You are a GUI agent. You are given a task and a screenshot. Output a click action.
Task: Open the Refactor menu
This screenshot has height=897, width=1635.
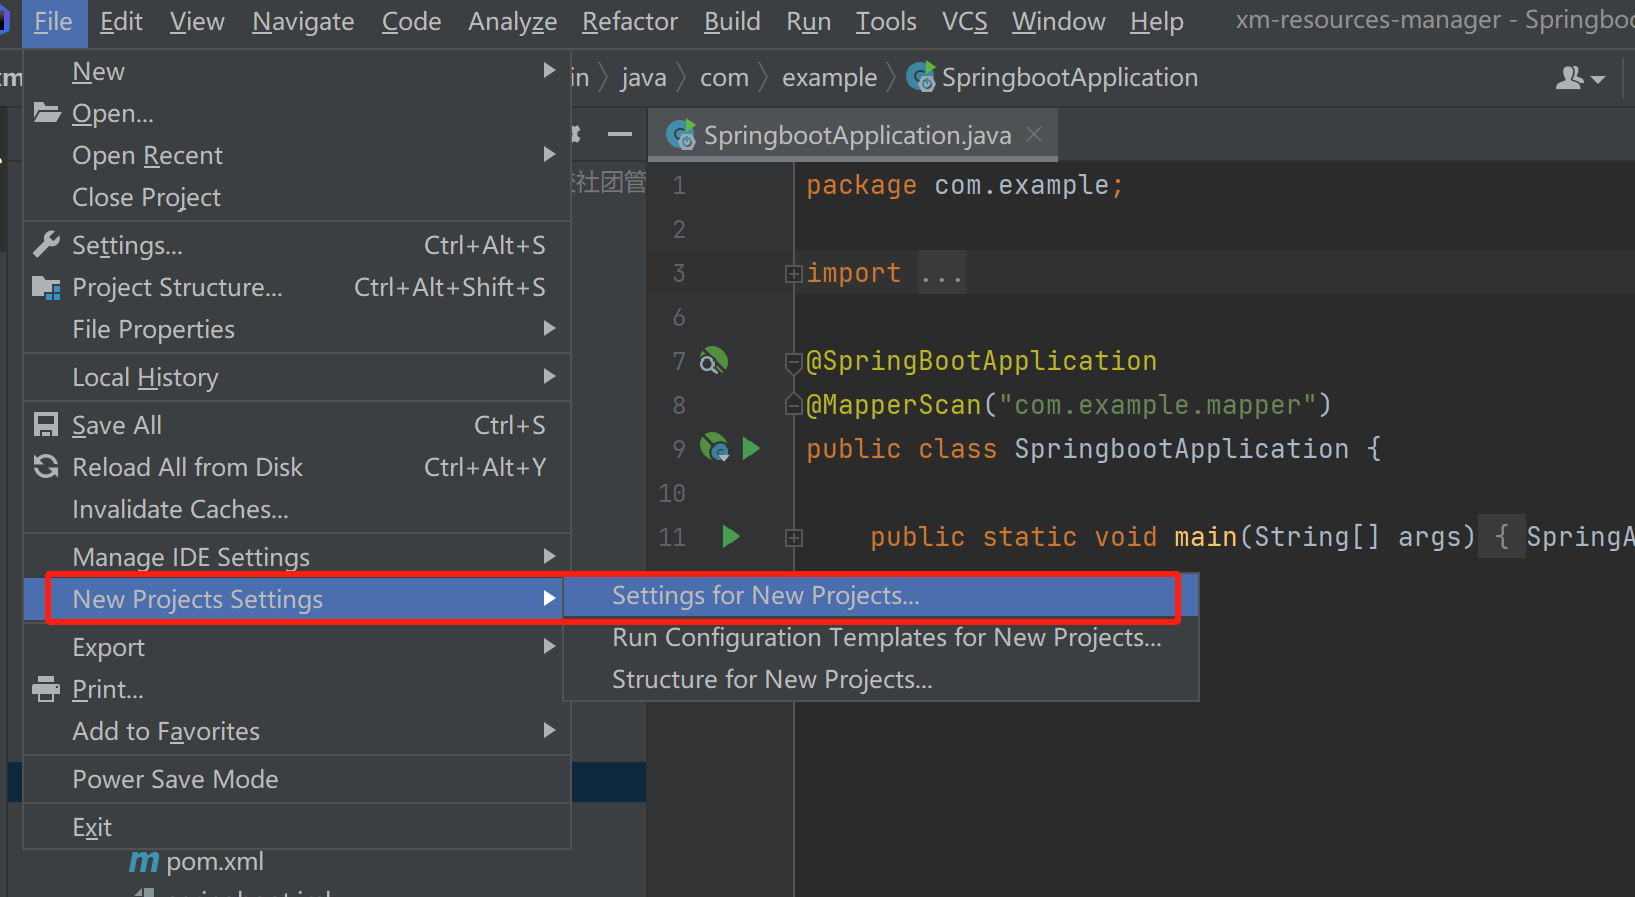(x=630, y=22)
